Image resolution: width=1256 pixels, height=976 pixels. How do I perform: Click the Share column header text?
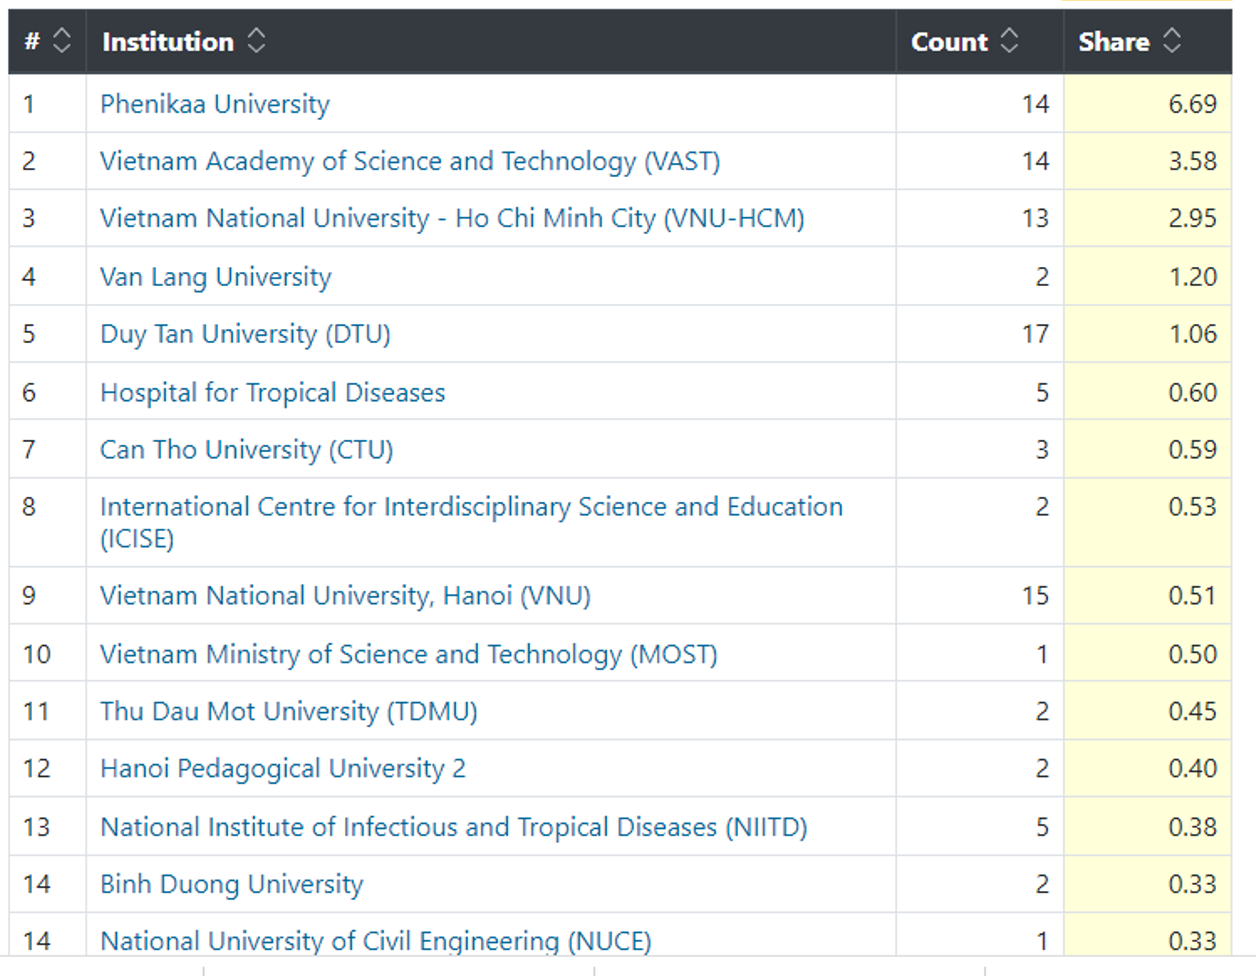[x=1114, y=42]
